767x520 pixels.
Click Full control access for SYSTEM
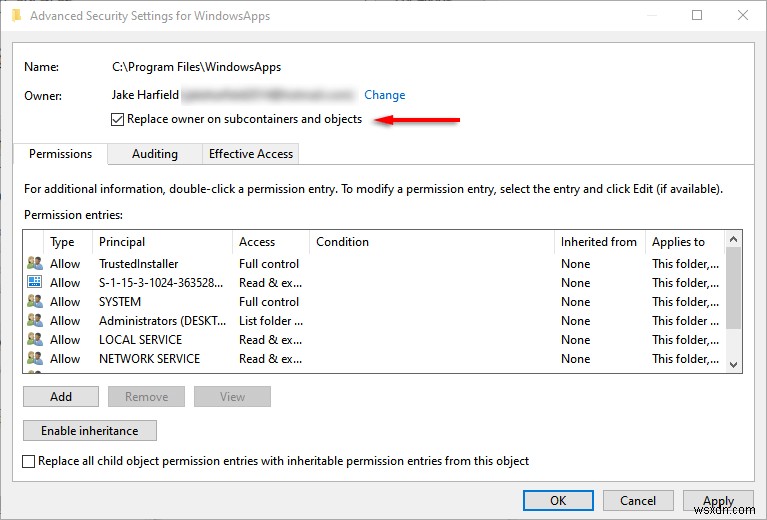click(x=269, y=302)
